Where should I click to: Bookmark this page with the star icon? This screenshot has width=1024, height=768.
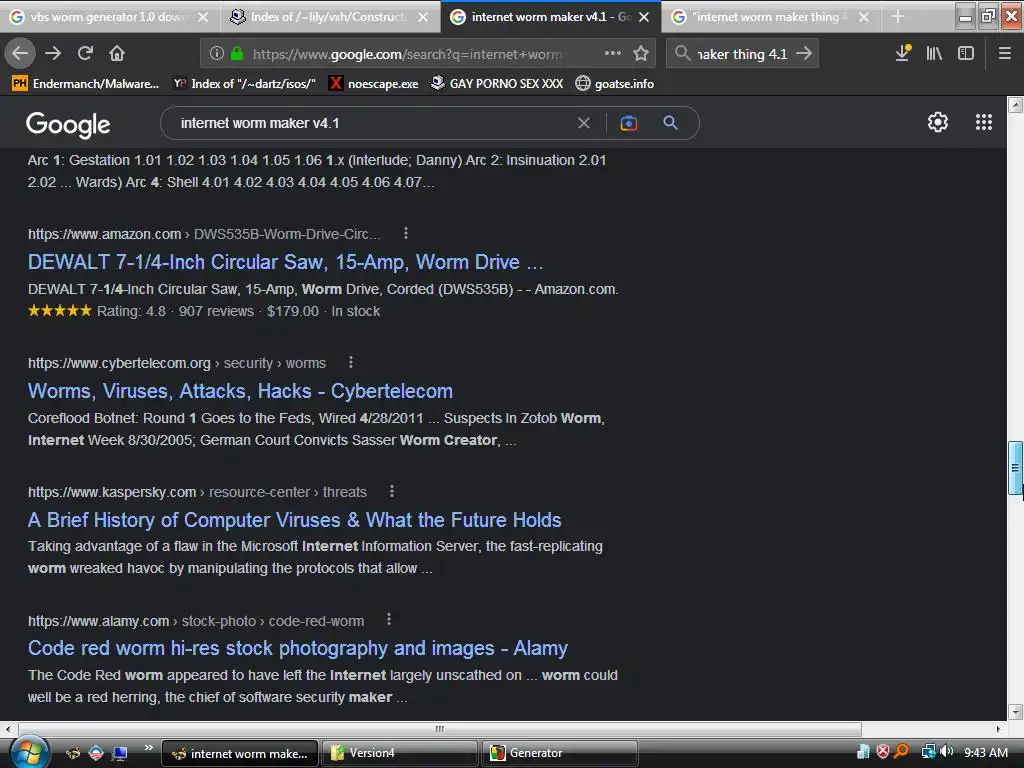click(x=641, y=53)
